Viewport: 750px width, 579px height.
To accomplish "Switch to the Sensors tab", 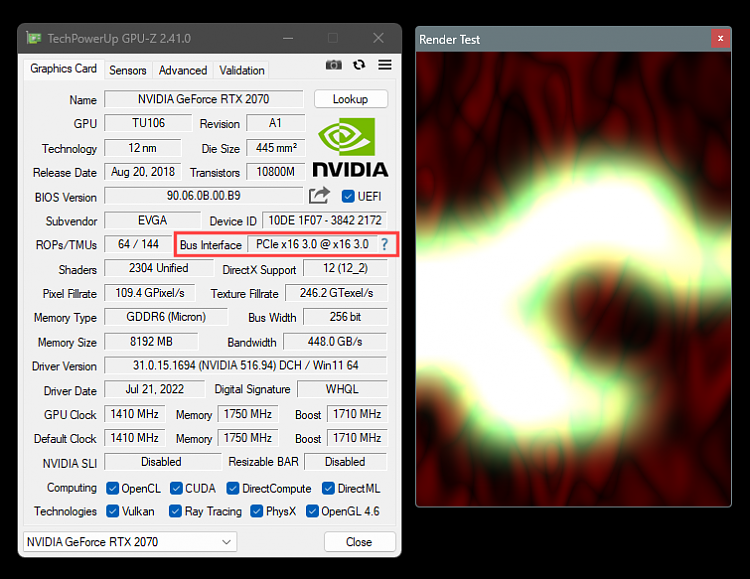I will tap(128, 70).
